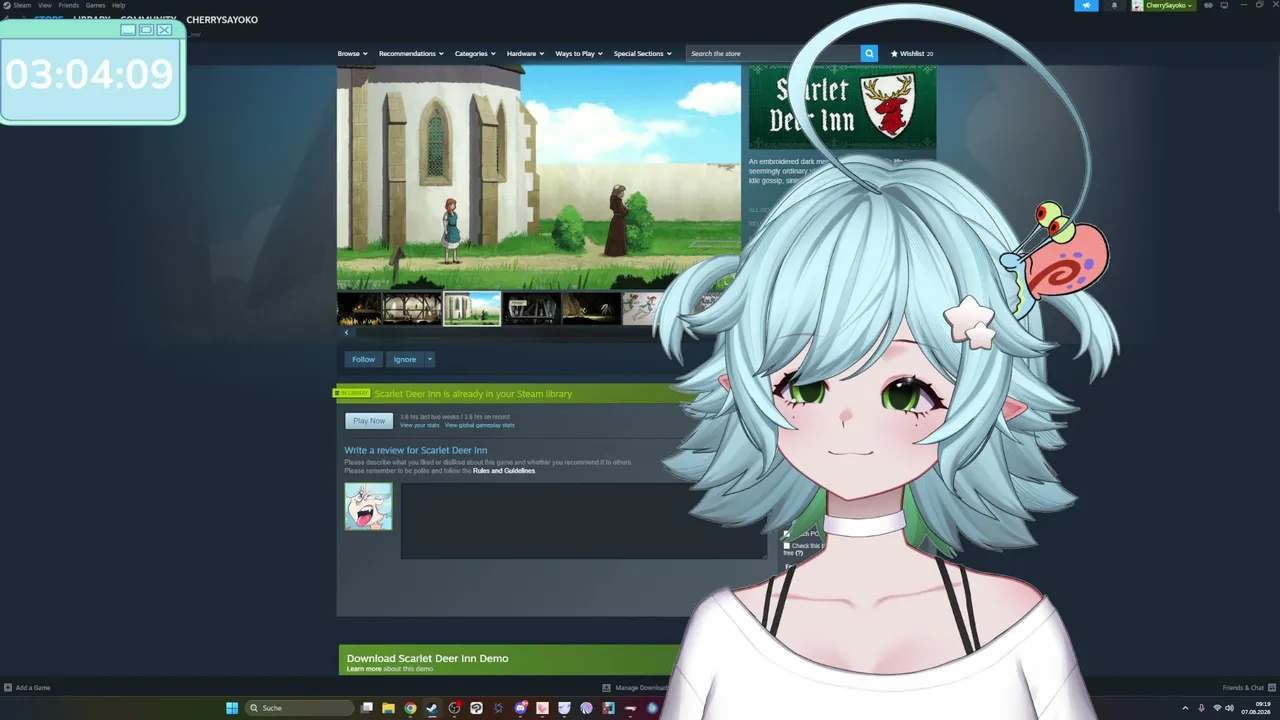Click the volume icon in system tray
Image resolution: width=1280 pixels, height=720 pixels.
coord(1229,708)
